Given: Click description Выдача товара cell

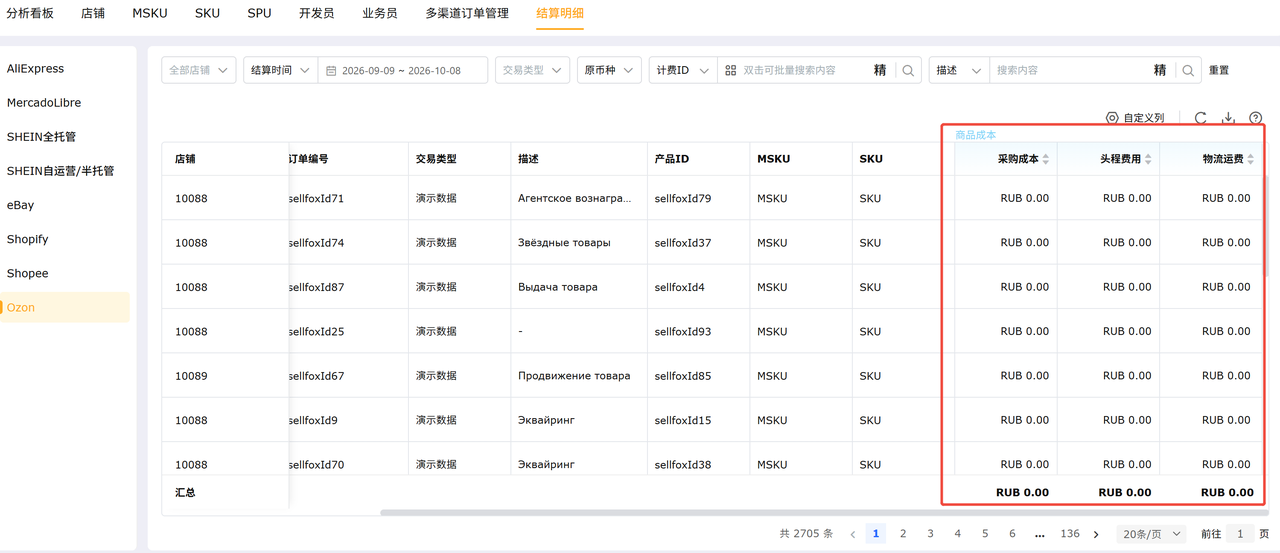Looking at the screenshot, I should tap(558, 287).
